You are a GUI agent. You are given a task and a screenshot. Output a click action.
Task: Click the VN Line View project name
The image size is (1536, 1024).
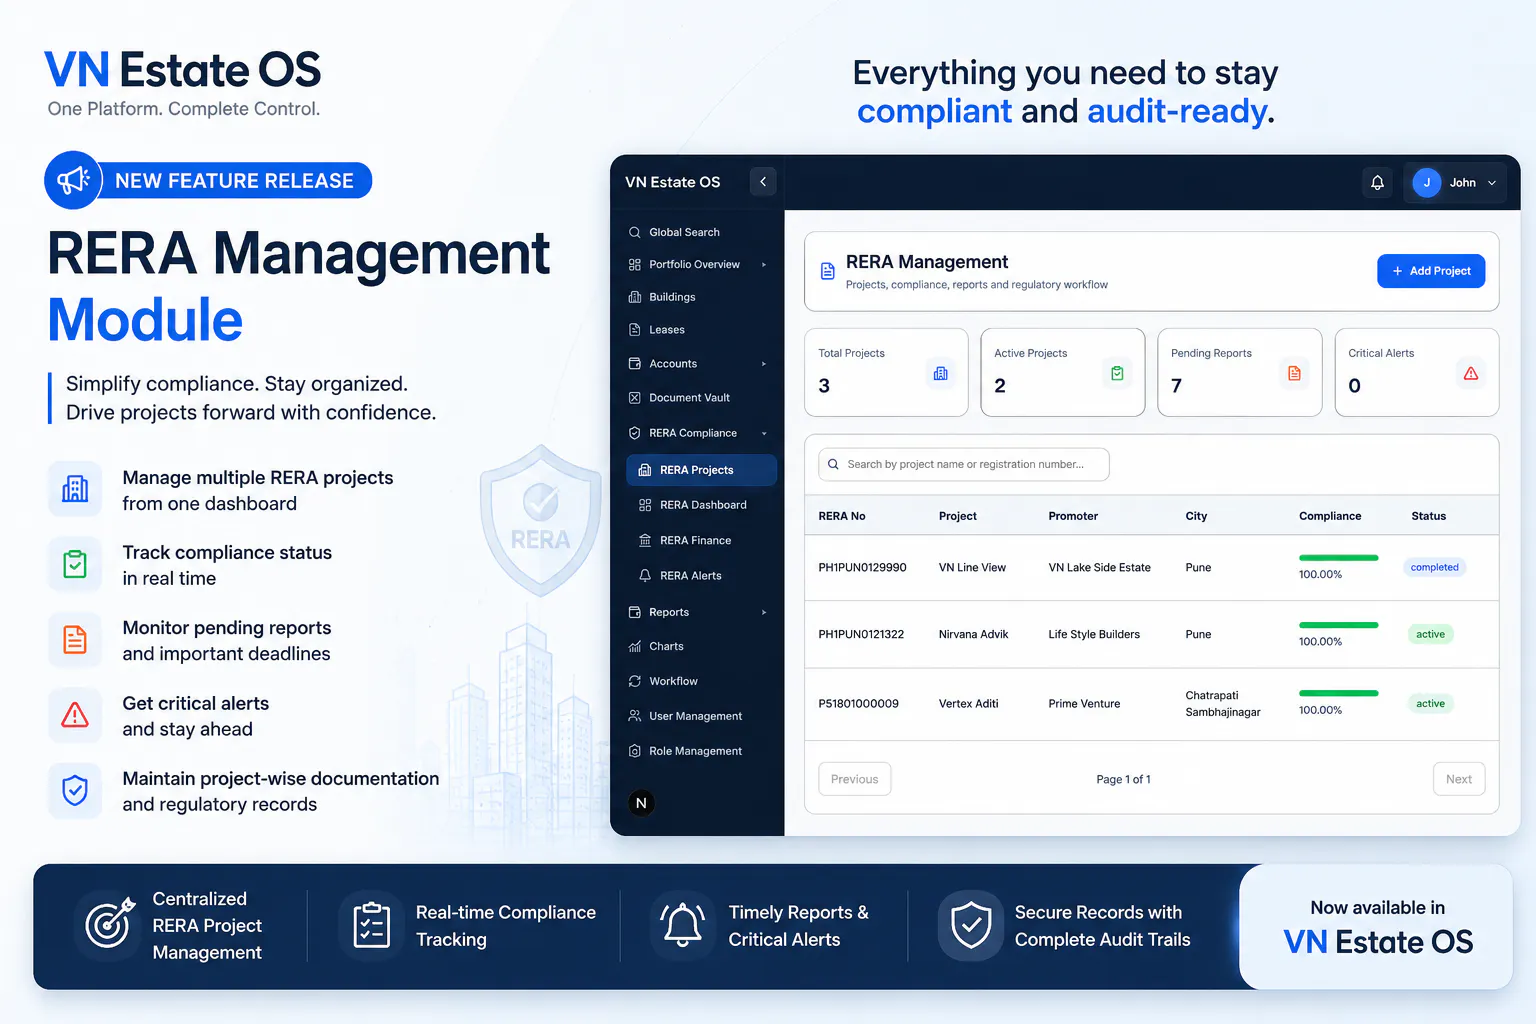coord(972,568)
